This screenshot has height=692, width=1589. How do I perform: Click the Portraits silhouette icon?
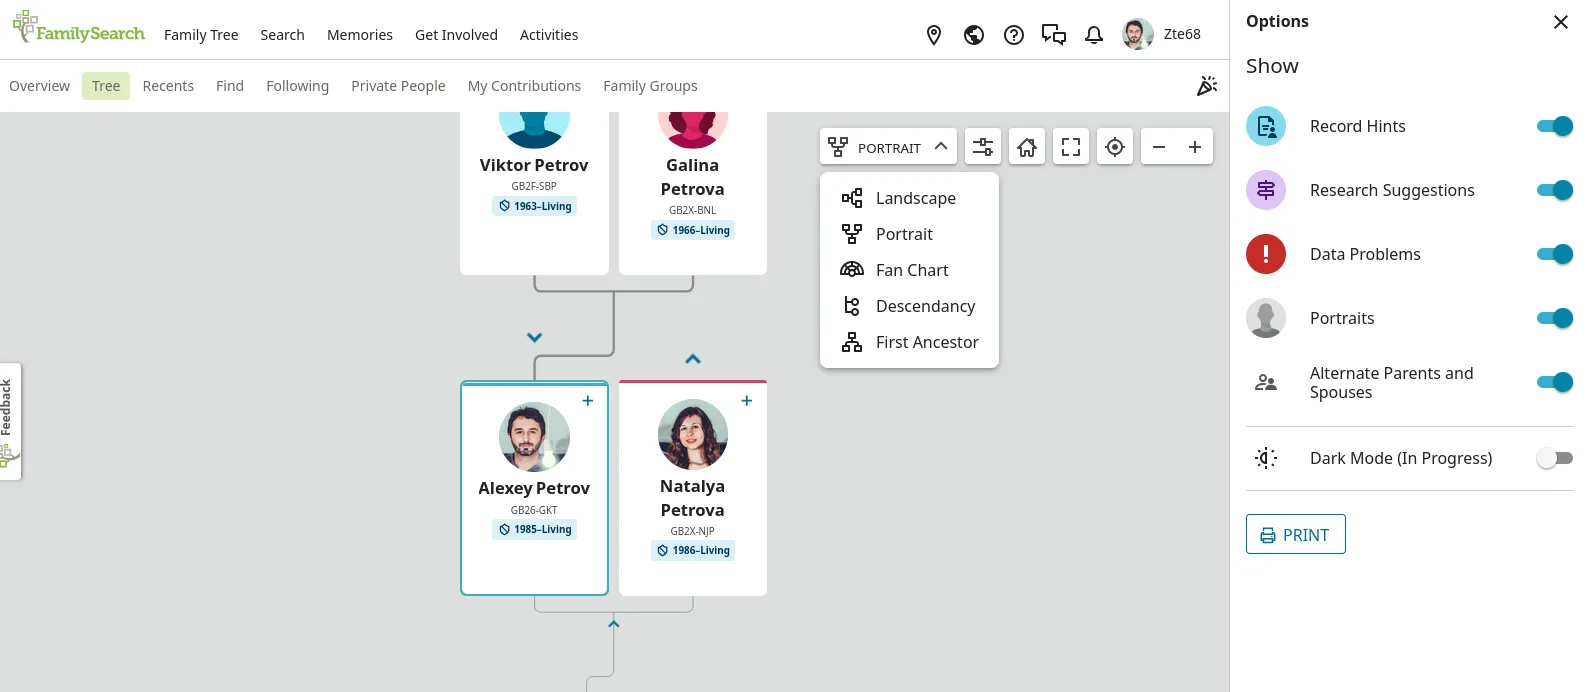tap(1266, 318)
